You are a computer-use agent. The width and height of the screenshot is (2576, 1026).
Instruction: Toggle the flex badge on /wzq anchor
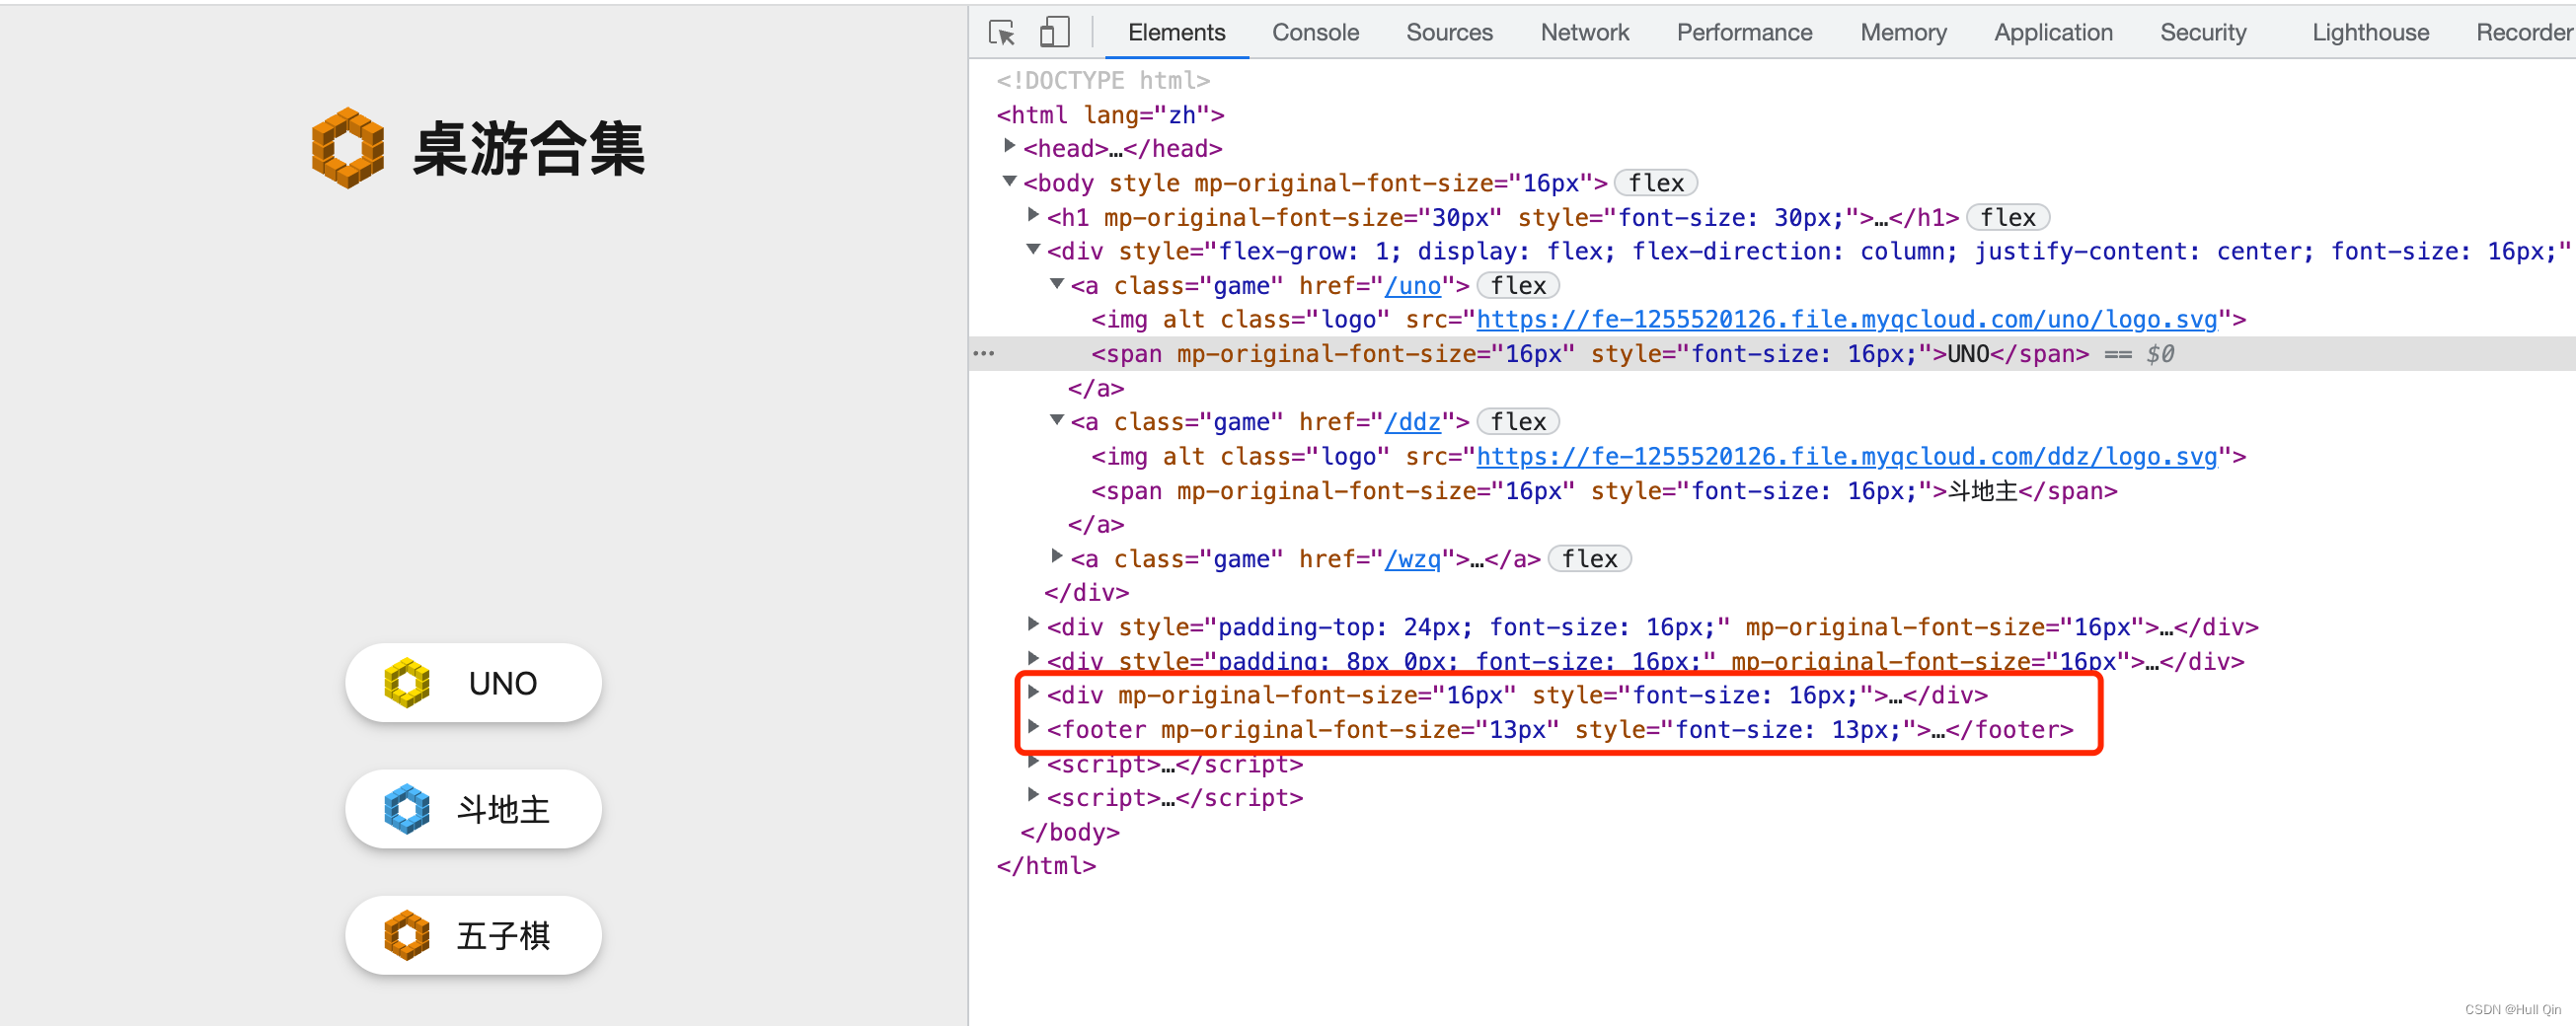click(x=1589, y=559)
